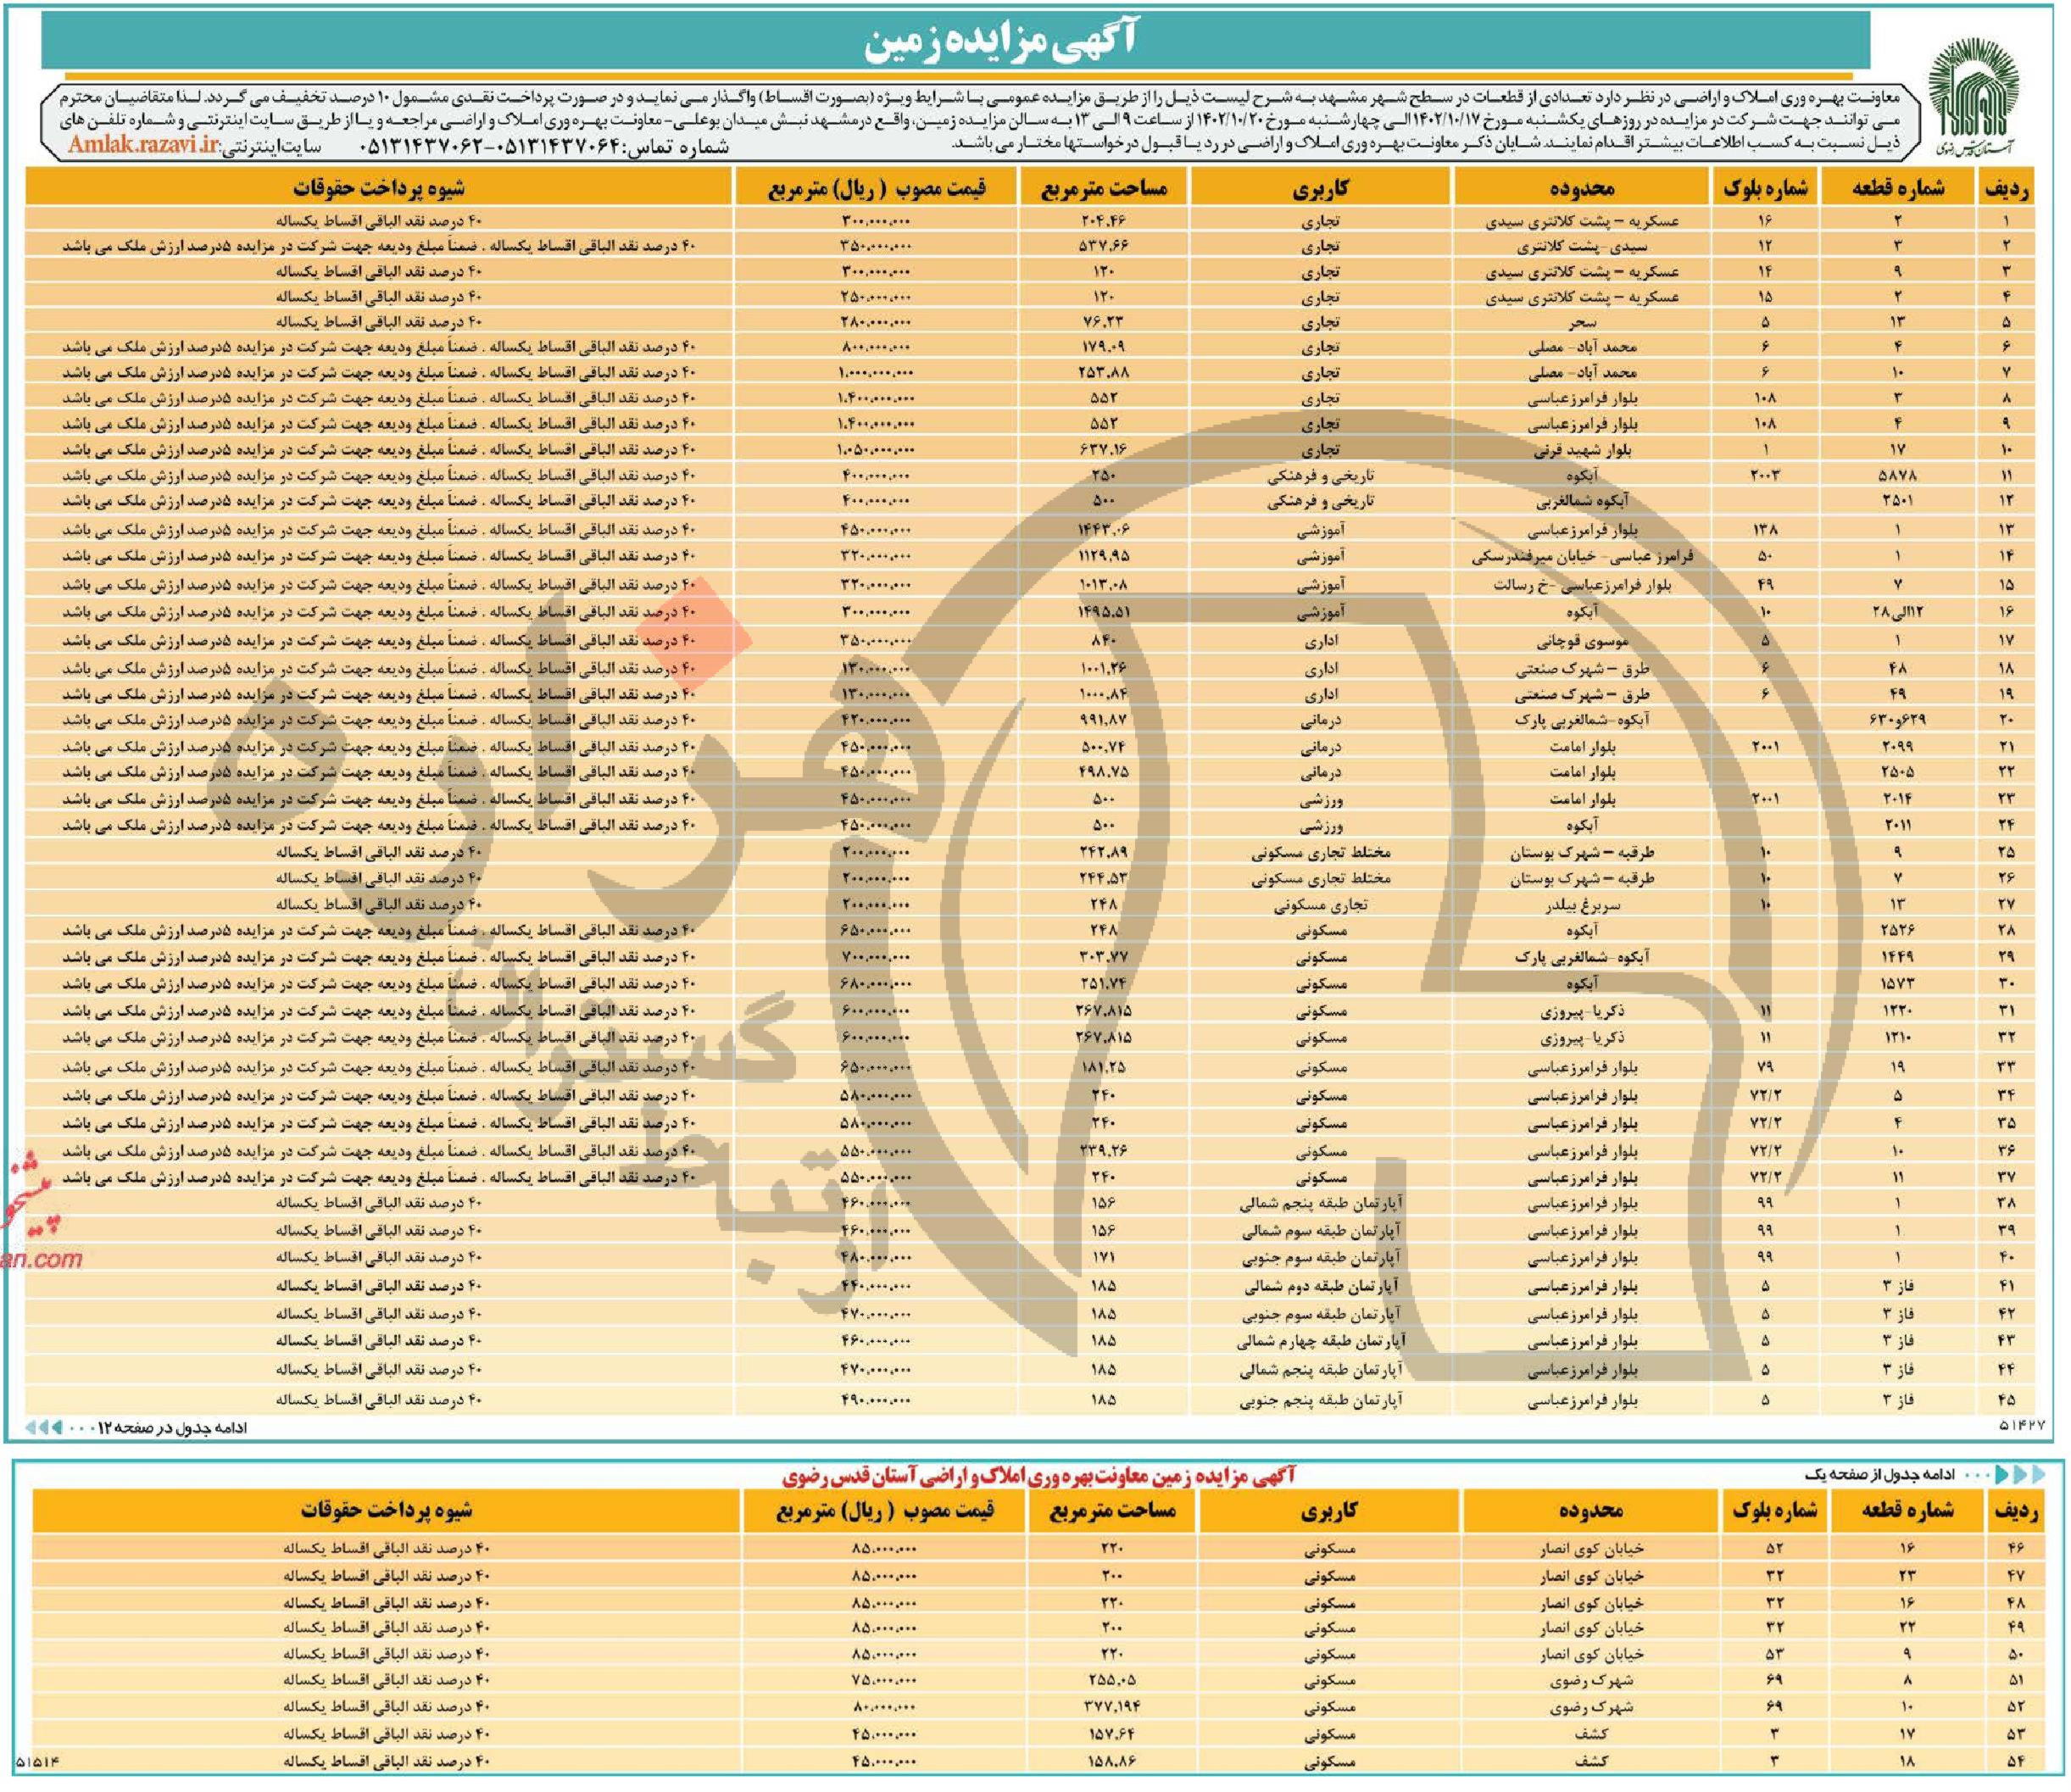Click the area value "۸۴۰"
The height and width of the screenshot is (1792, 2071).
(1103, 640)
